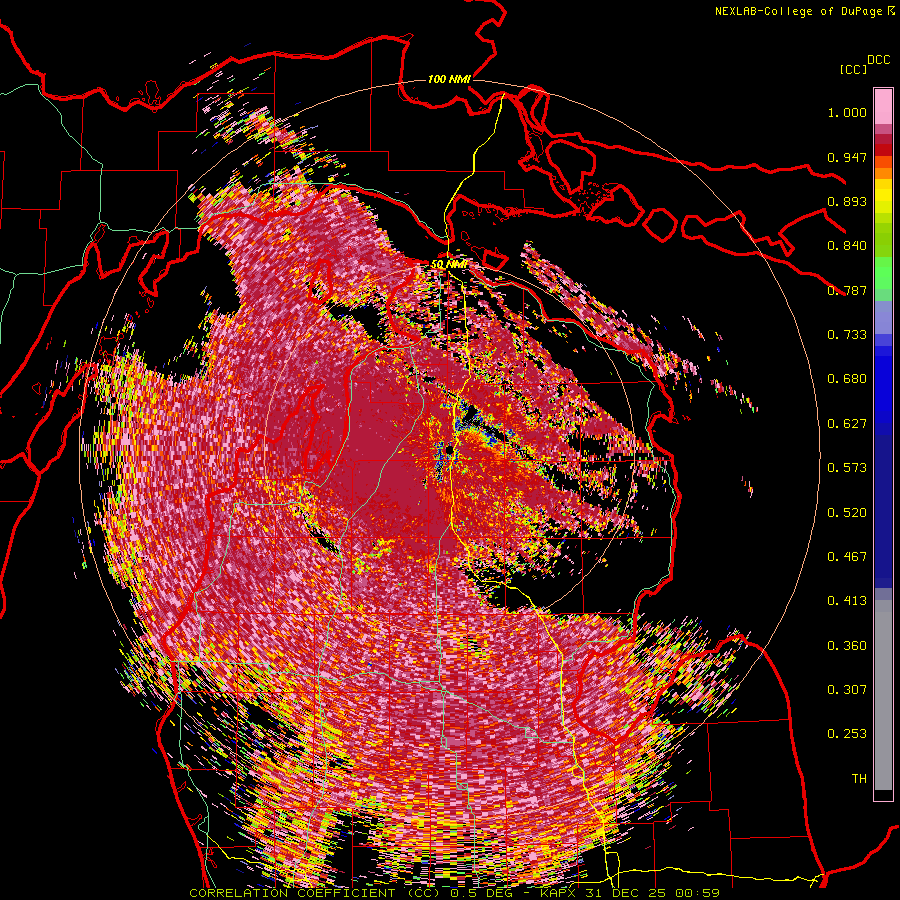Click the 1.000 scale value
This screenshot has width=900, height=900.
click(x=847, y=112)
